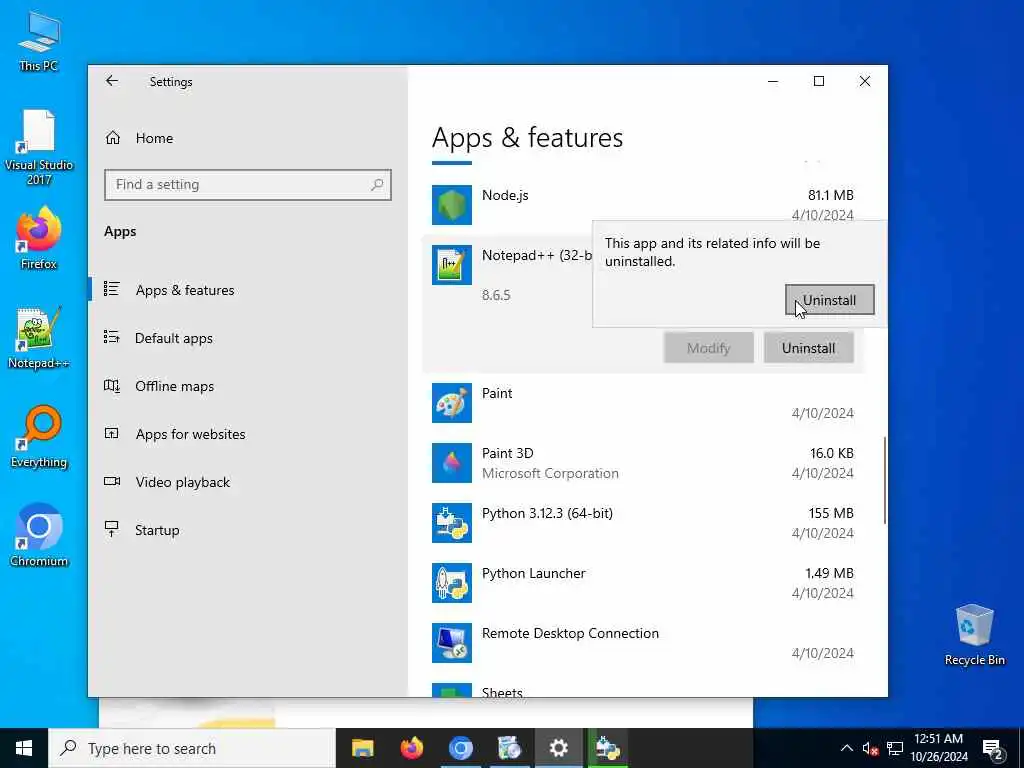Click the Video playback camera icon
The width and height of the screenshot is (1024, 768).
[x=112, y=481]
